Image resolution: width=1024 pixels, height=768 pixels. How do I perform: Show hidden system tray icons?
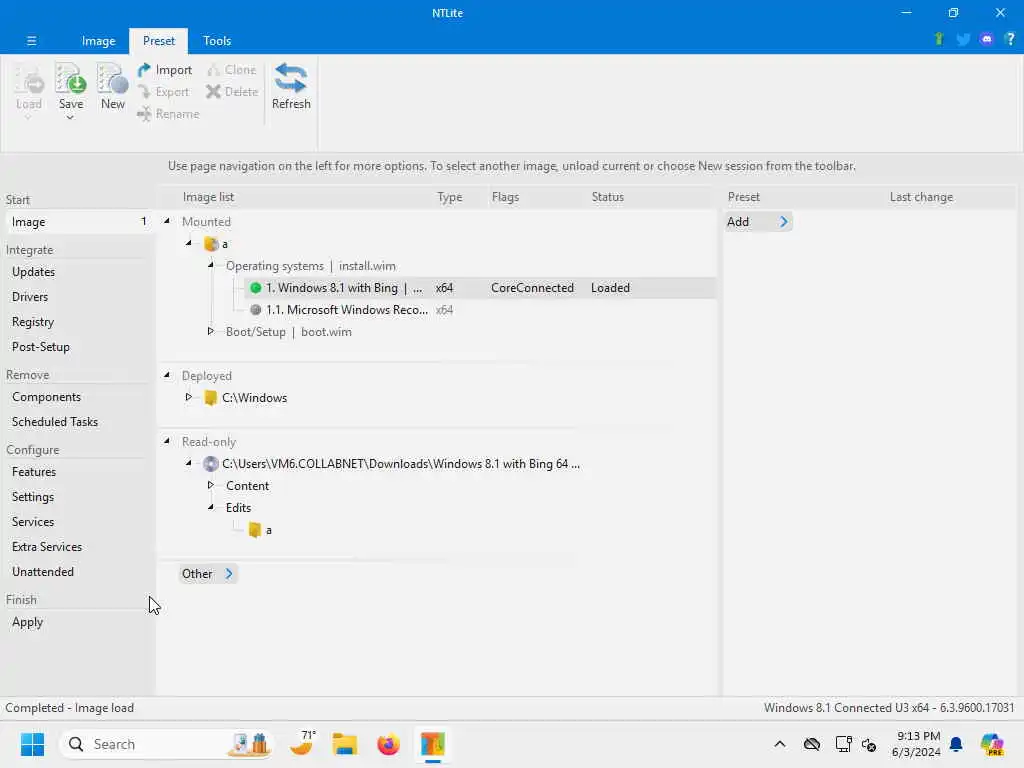780,744
